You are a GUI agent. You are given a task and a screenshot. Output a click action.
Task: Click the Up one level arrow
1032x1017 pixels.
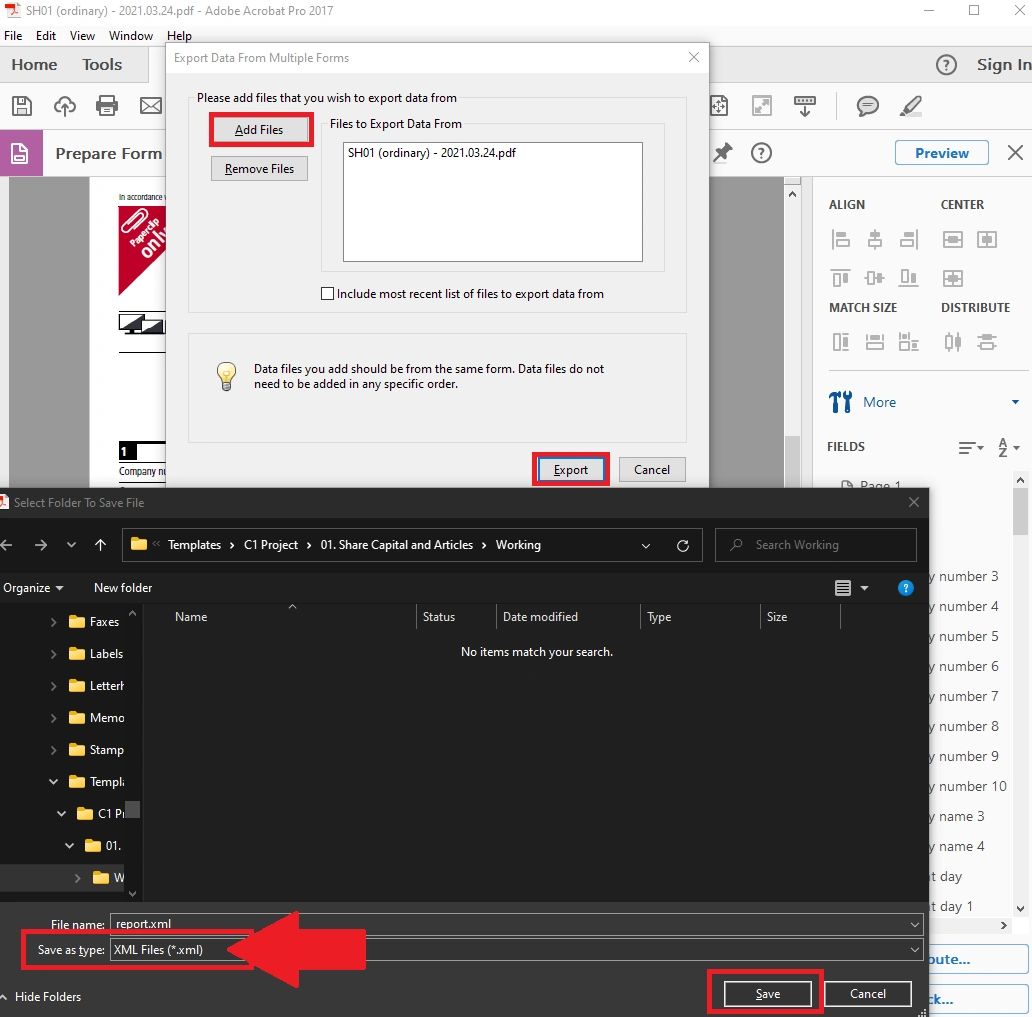(x=100, y=545)
